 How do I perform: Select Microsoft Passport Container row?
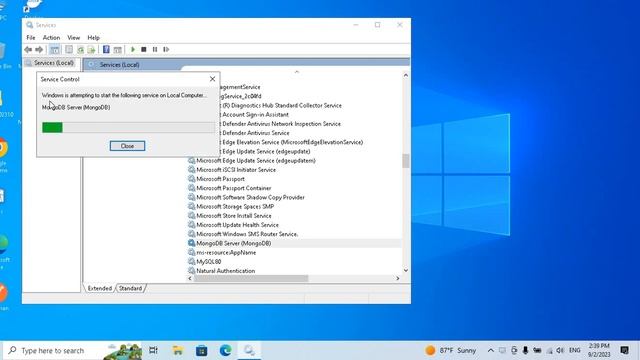(x=233, y=188)
